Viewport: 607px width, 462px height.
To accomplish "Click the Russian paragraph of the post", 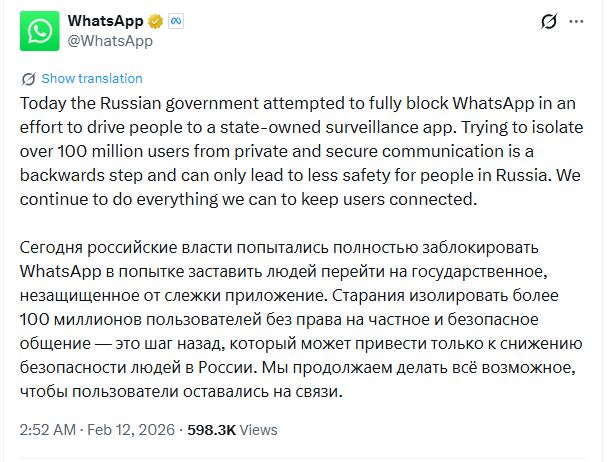I will tap(300, 320).
